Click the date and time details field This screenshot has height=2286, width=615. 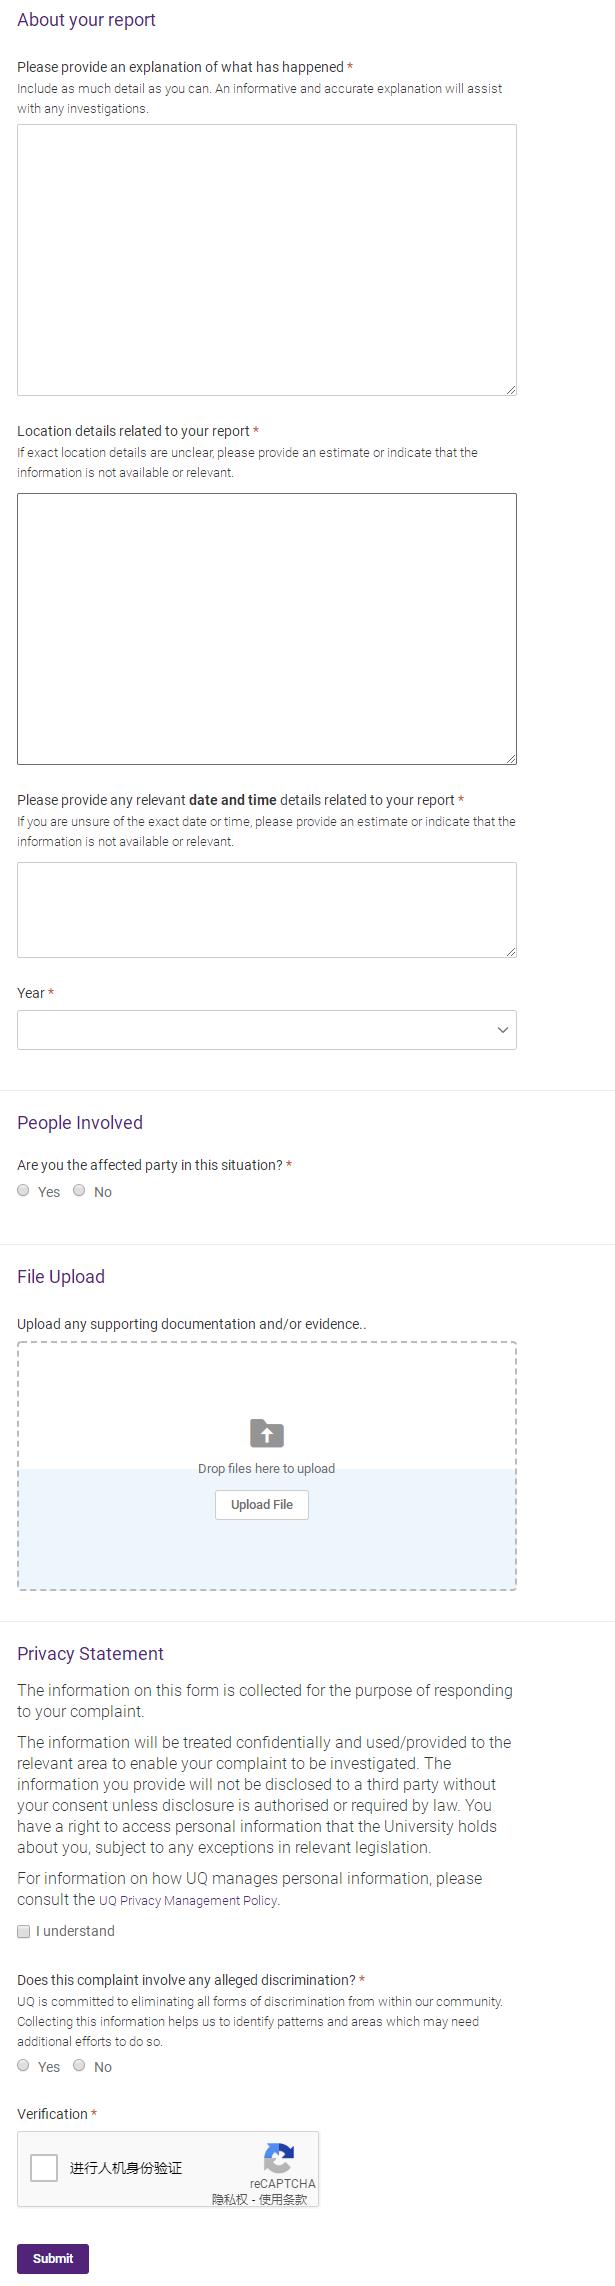click(x=267, y=910)
